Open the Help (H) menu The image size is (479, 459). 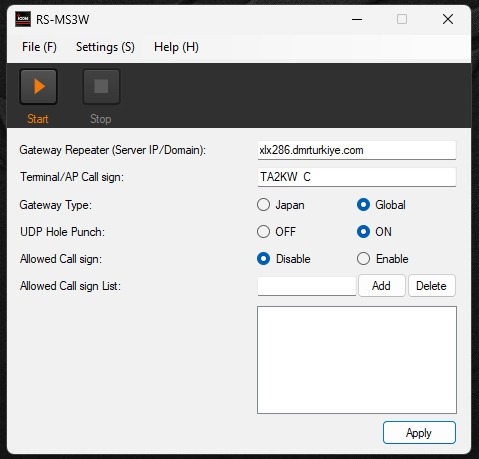tap(176, 47)
